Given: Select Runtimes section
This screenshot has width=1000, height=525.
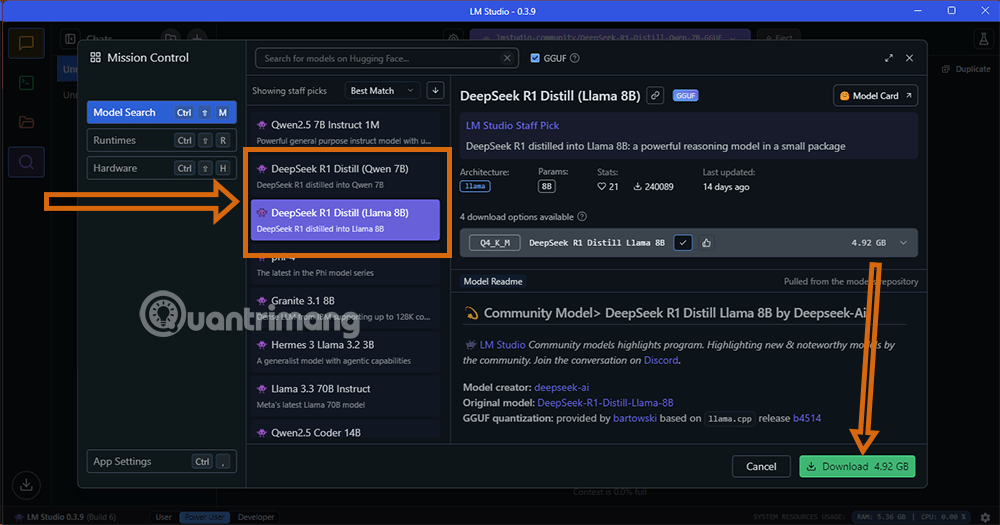Looking at the screenshot, I should click(161, 140).
